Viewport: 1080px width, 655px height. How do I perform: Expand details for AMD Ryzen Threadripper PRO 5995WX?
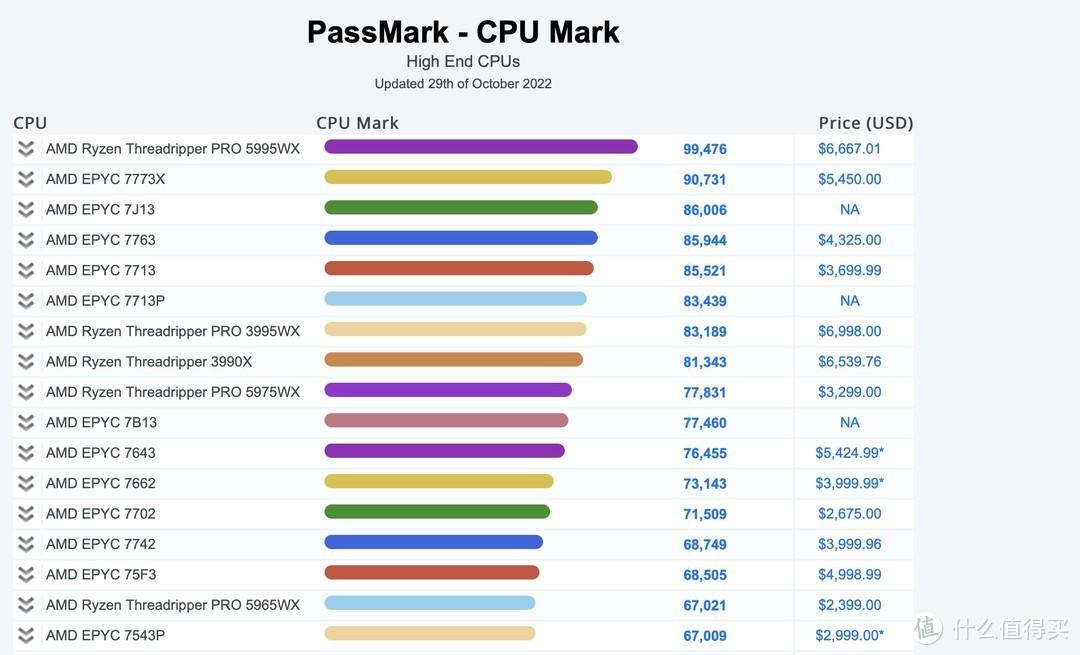[26, 149]
